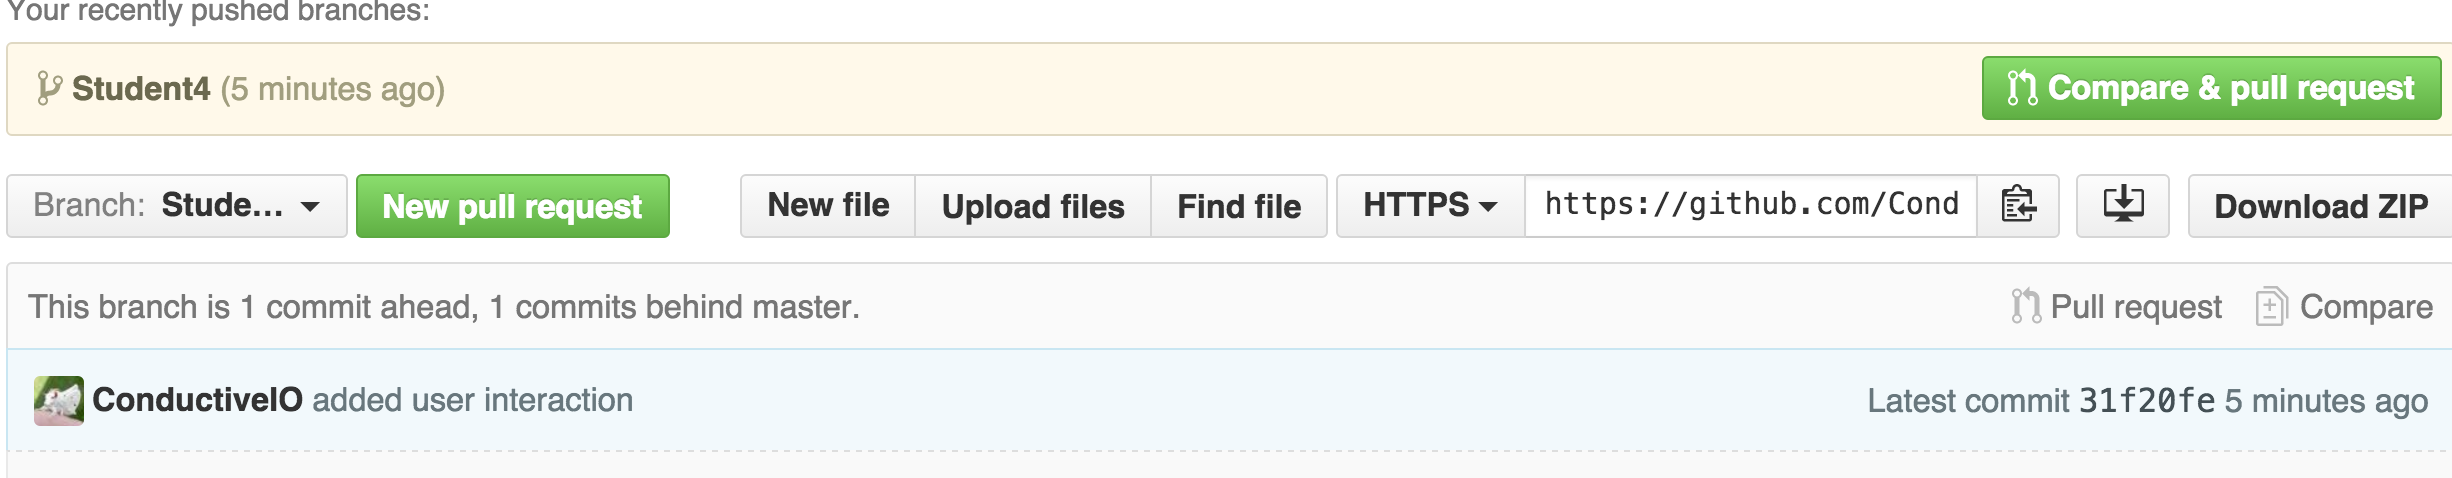This screenshot has height=478, width=2452.
Task: Open the "added user interaction" commit message
Action: pos(472,401)
